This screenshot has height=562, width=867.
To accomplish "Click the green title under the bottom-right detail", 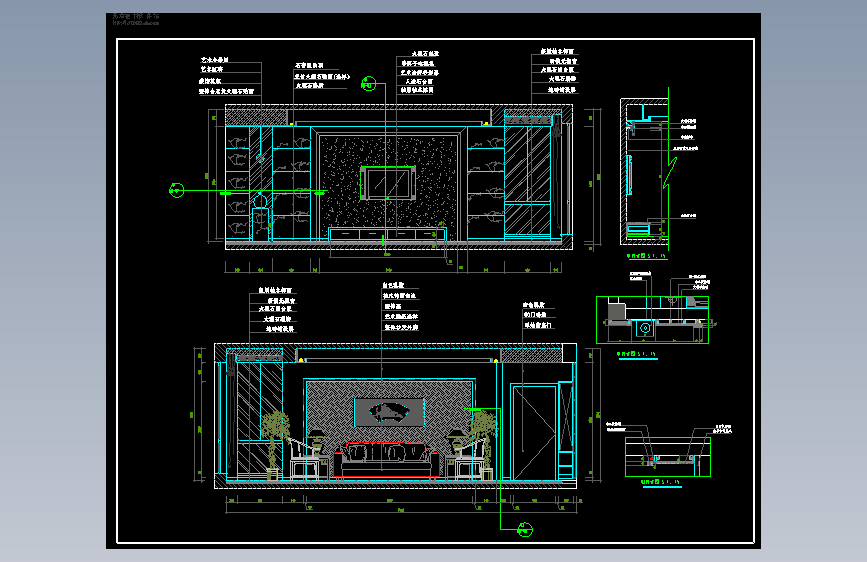I will (661, 482).
